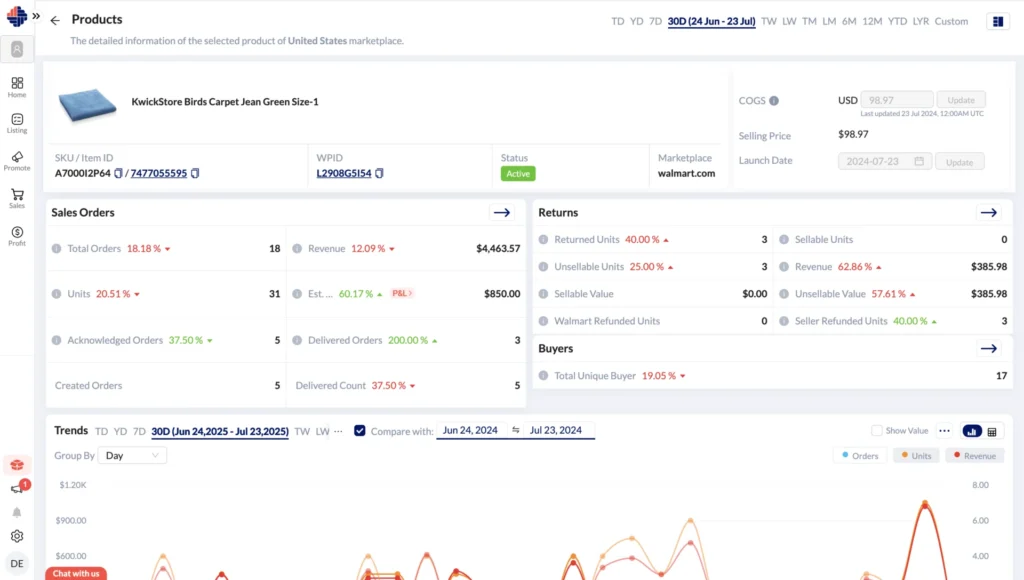Image resolution: width=1024 pixels, height=580 pixels.
Task: Open the Launch Date calendar icon
Action: pos(919,161)
